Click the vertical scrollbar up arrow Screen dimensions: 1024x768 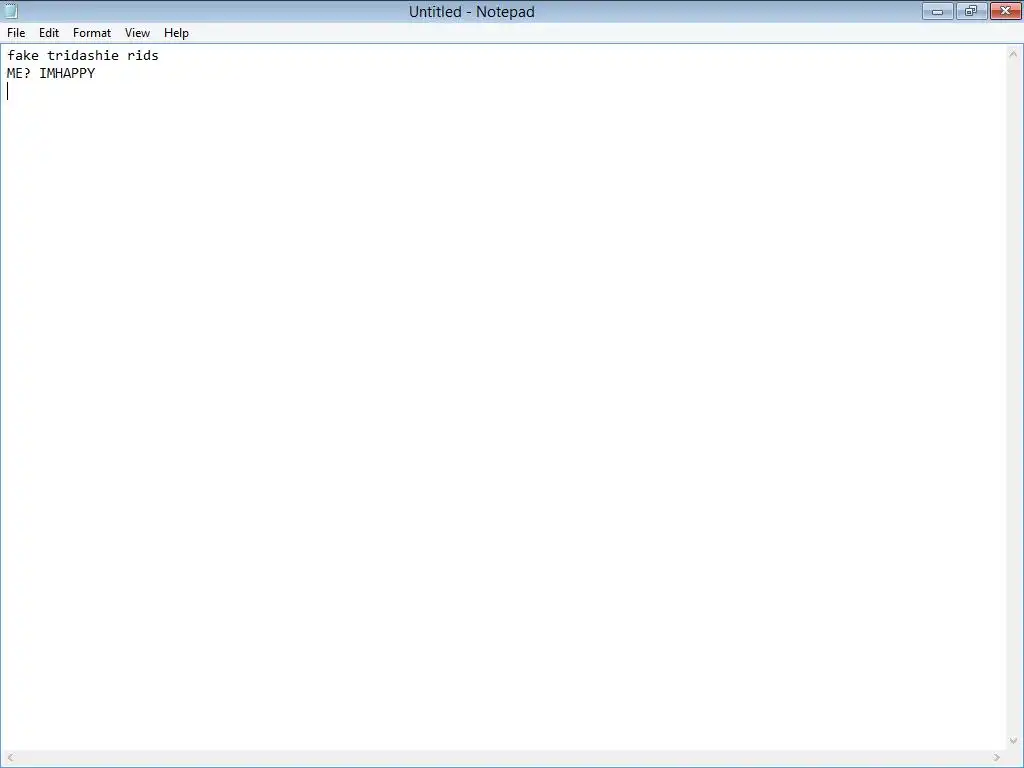[1013, 55]
